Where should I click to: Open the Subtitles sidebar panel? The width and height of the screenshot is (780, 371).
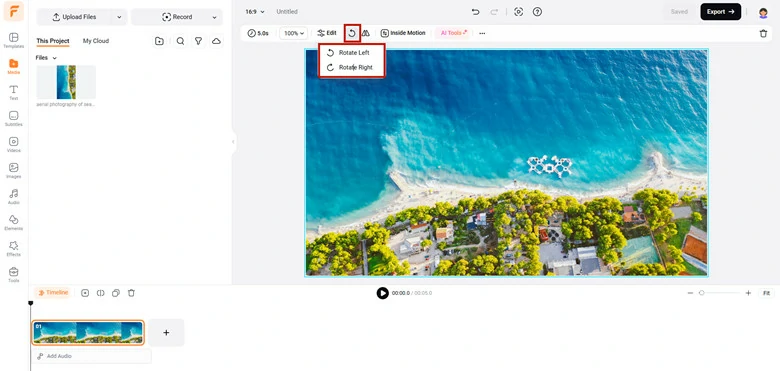(x=13, y=118)
